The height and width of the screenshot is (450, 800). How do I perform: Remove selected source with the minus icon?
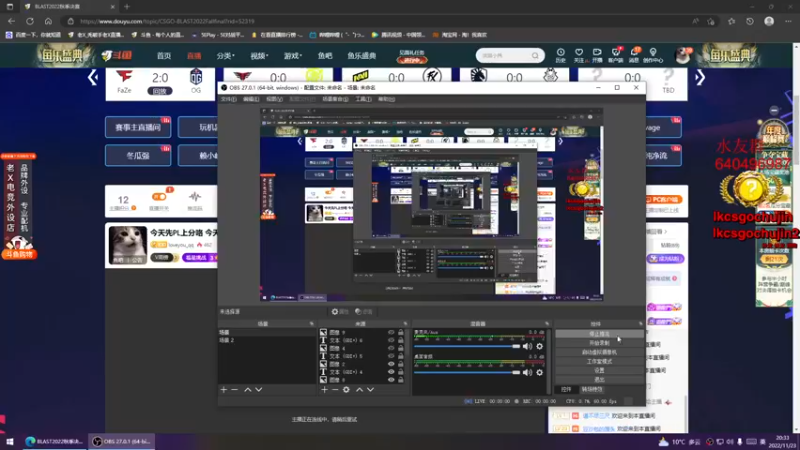pyautogui.click(x=335, y=390)
